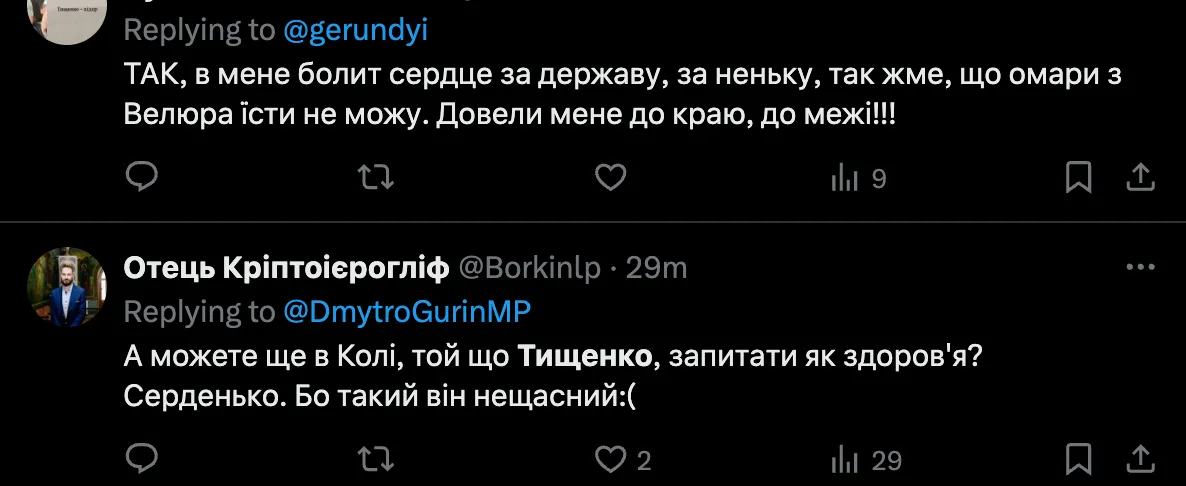The height and width of the screenshot is (486, 1186).
Task: Share the tweet by @Borkinlp
Action: [x=1141, y=459]
